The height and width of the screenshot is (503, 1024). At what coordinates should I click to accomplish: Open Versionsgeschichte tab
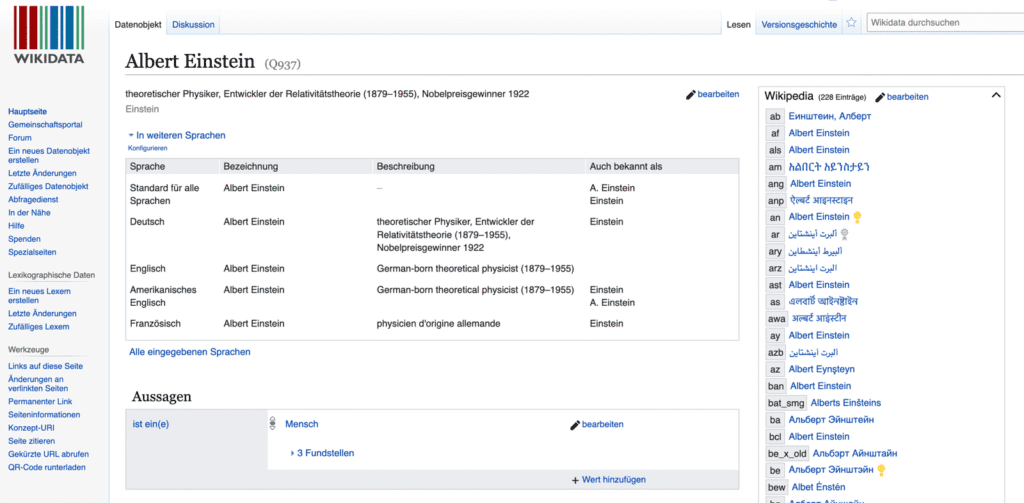tap(799, 25)
